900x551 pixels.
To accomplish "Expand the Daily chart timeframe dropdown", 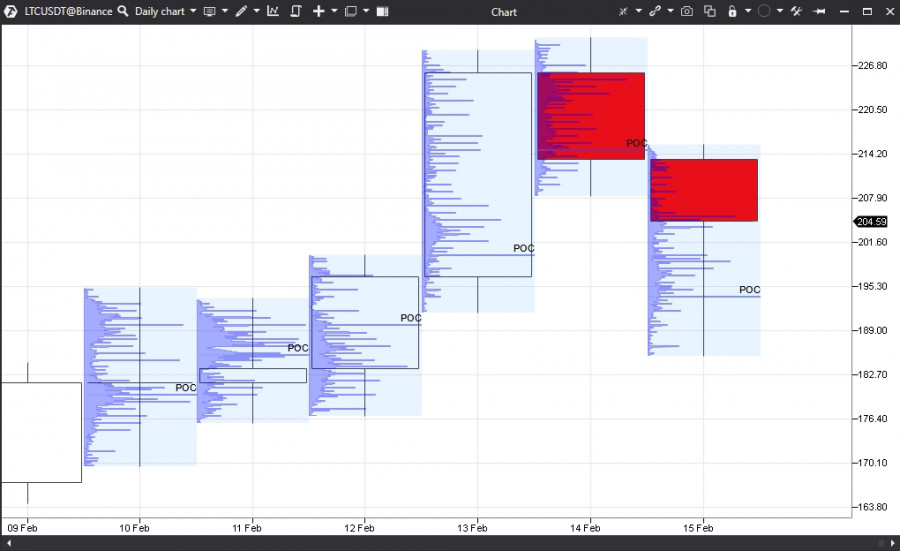I will [193, 11].
